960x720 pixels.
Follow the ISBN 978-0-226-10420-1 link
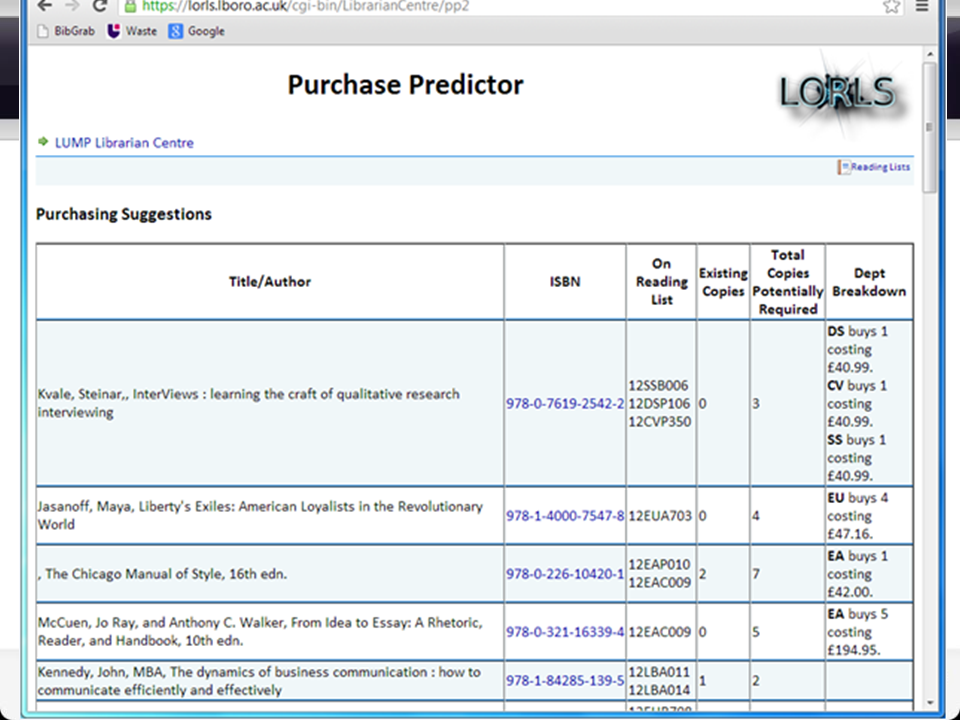565,574
